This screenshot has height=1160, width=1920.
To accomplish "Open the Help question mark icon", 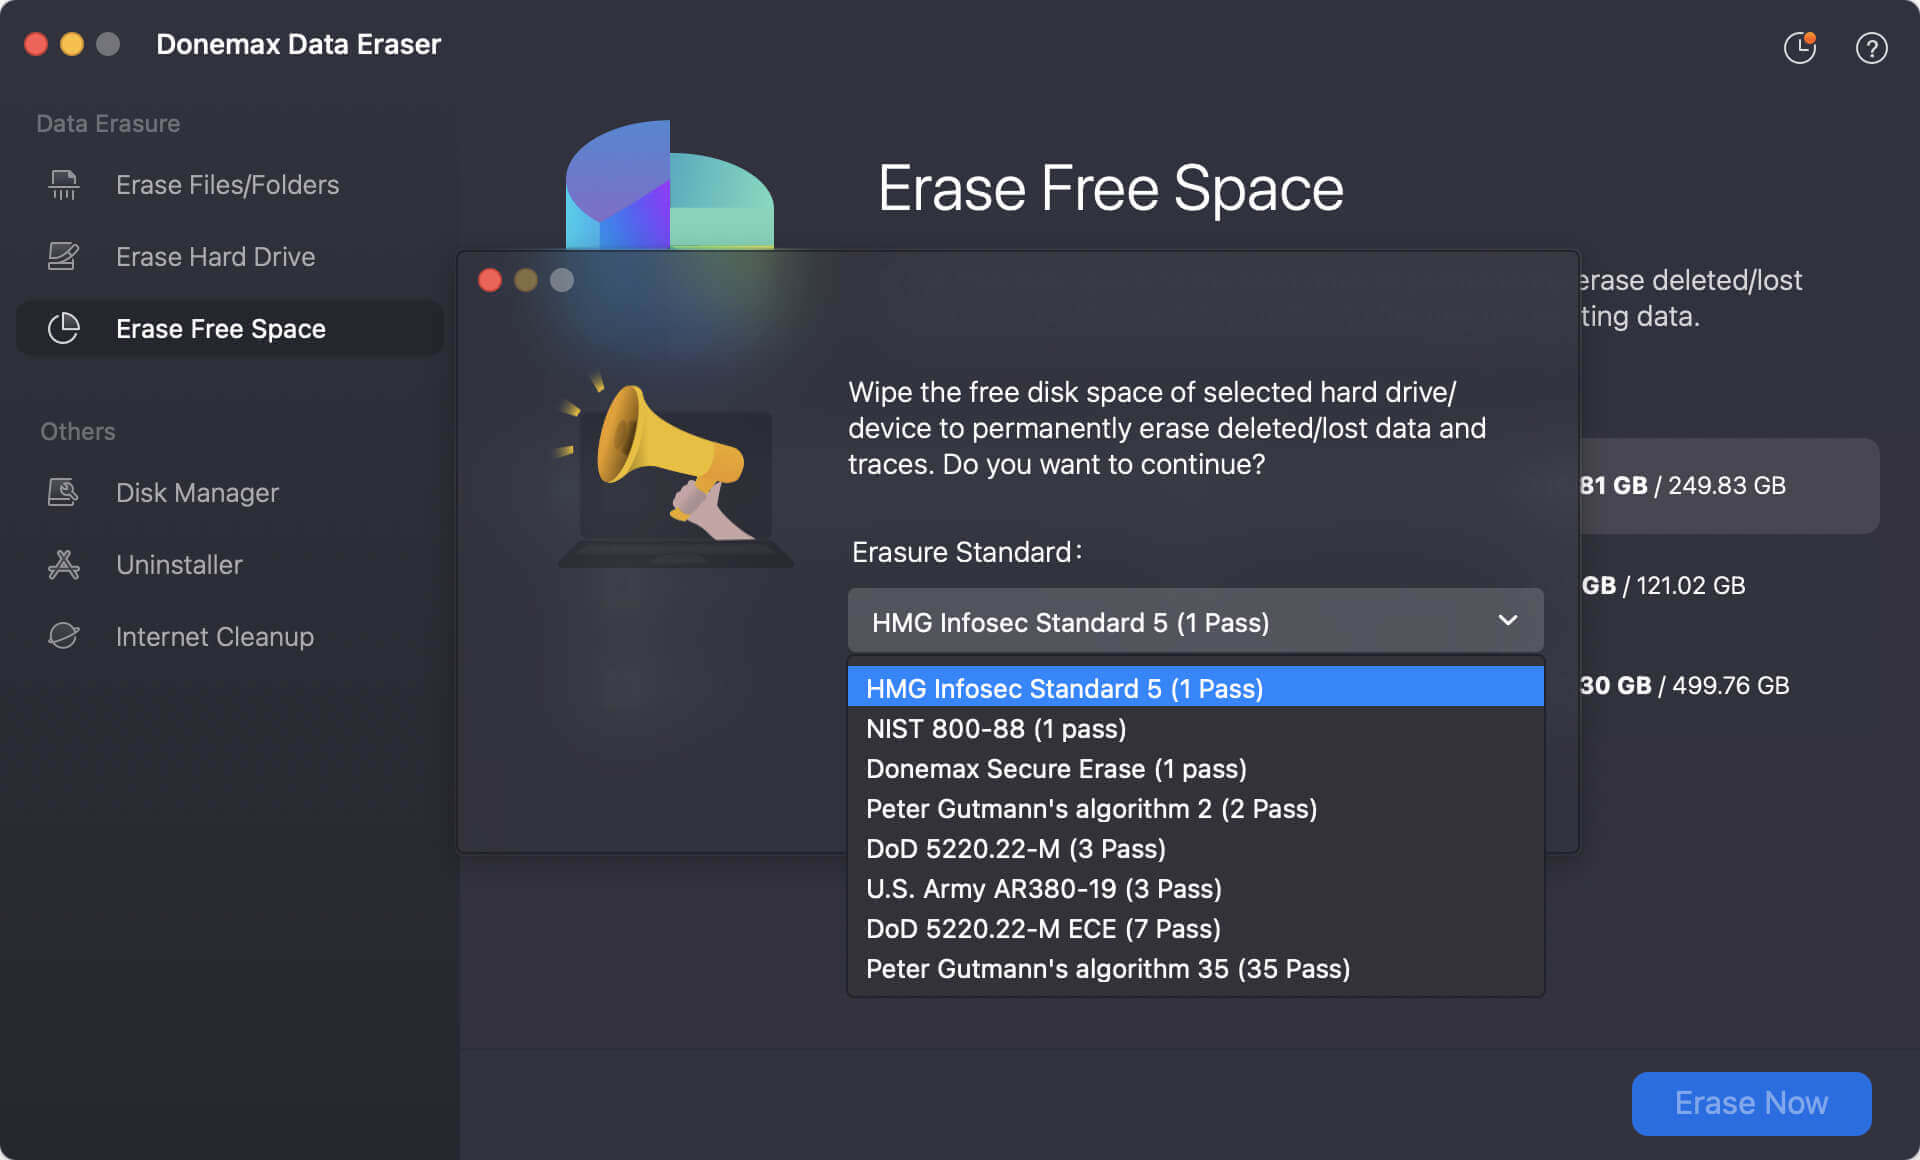I will click(x=1871, y=48).
